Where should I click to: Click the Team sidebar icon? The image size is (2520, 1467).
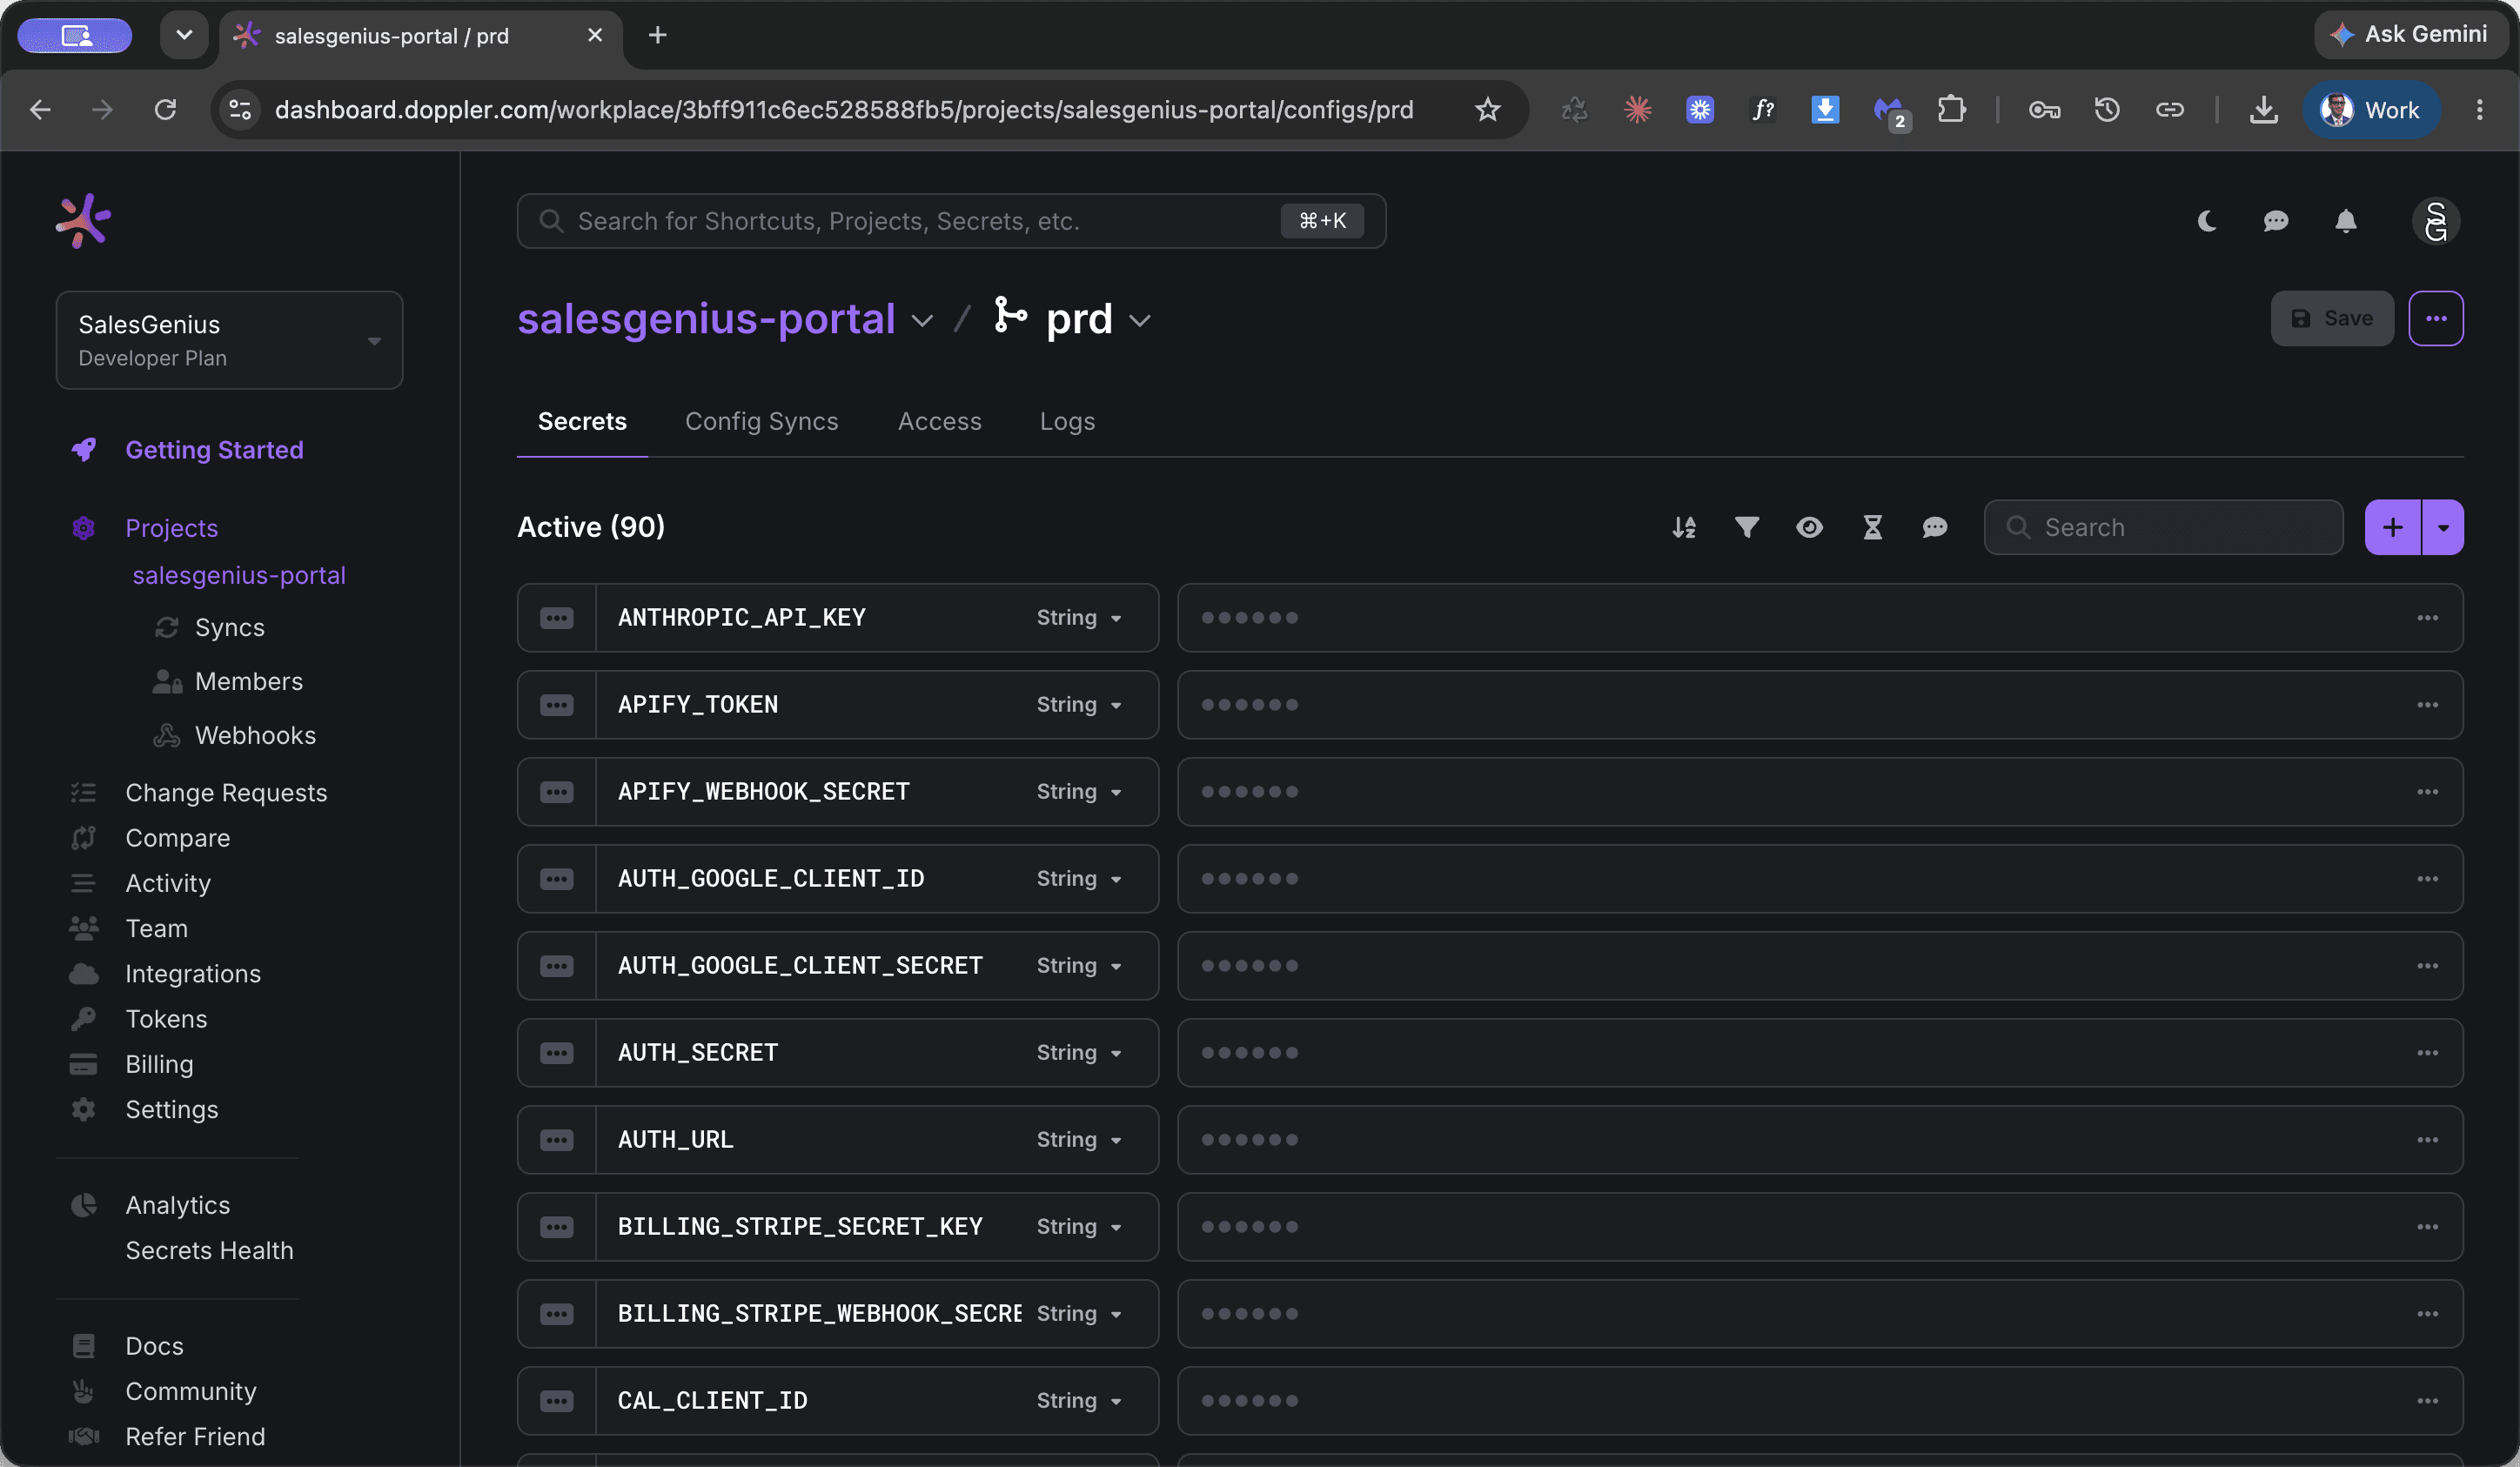tap(83, 928)
